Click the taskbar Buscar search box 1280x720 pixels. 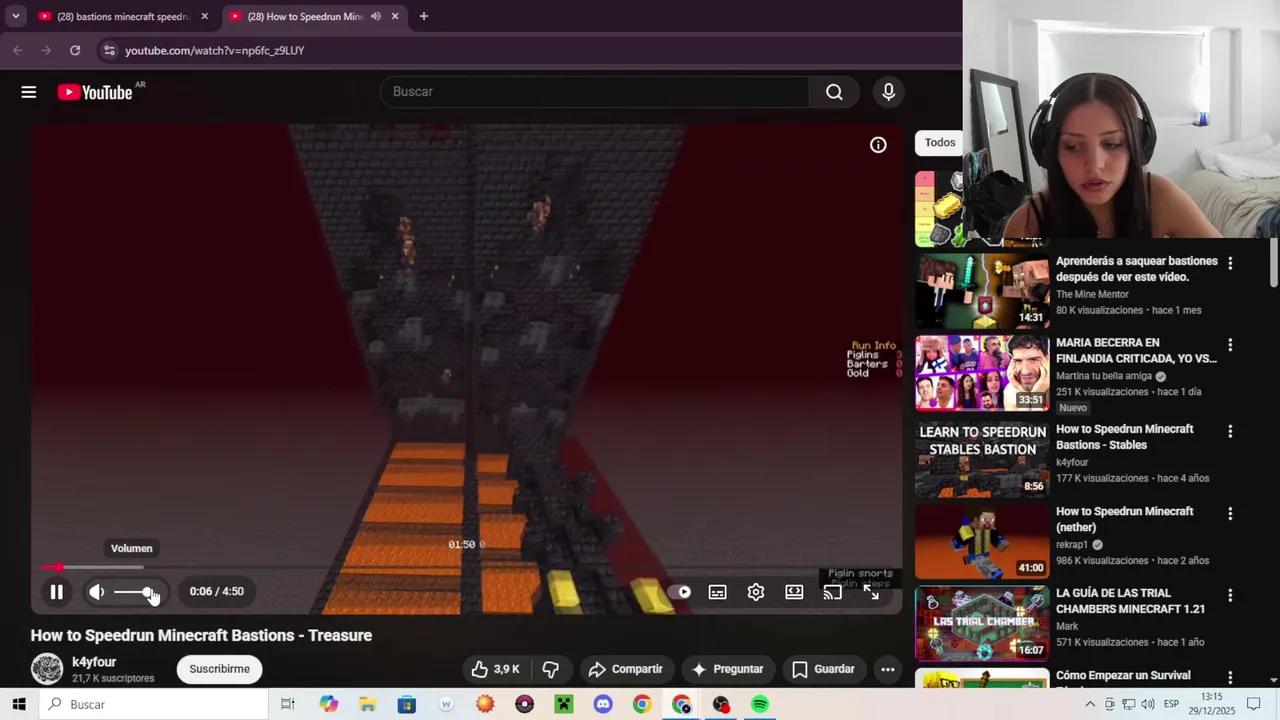[155, 705]
